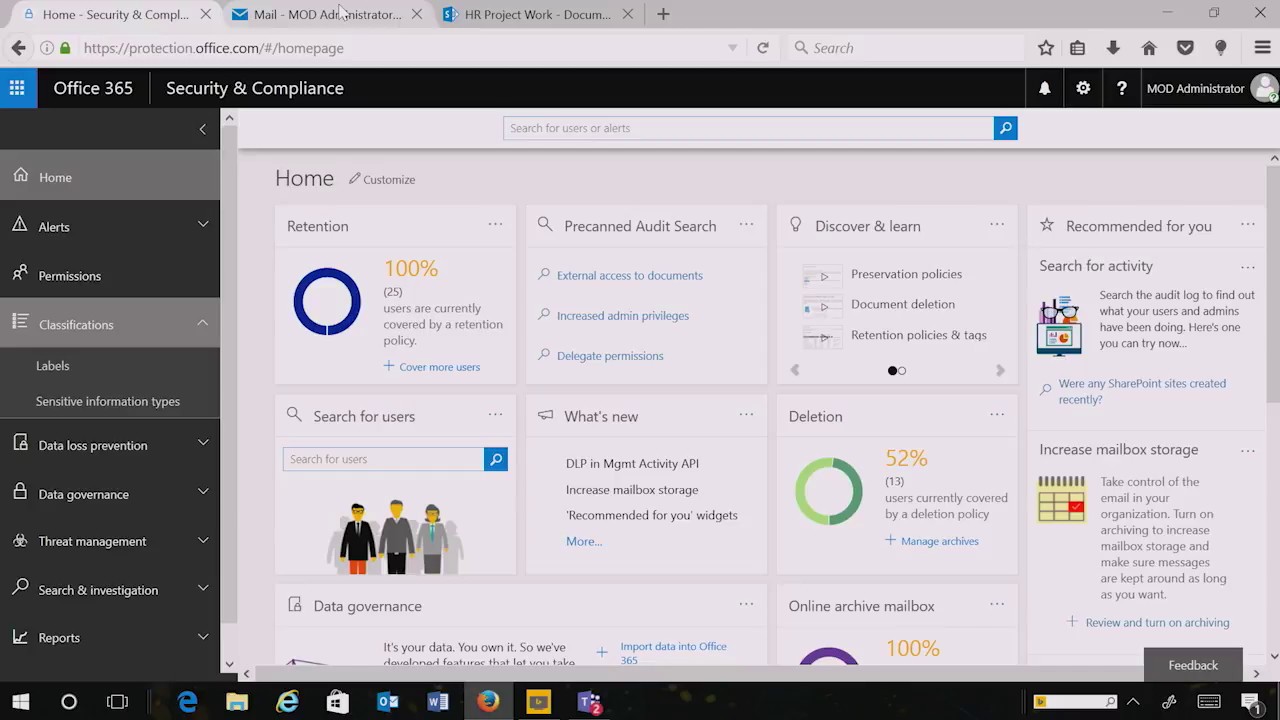Image resolution: width=1280 pixels, height=720 pixels.
Task: Go to Firefox home page icon
Action: tap(1149, 48)
